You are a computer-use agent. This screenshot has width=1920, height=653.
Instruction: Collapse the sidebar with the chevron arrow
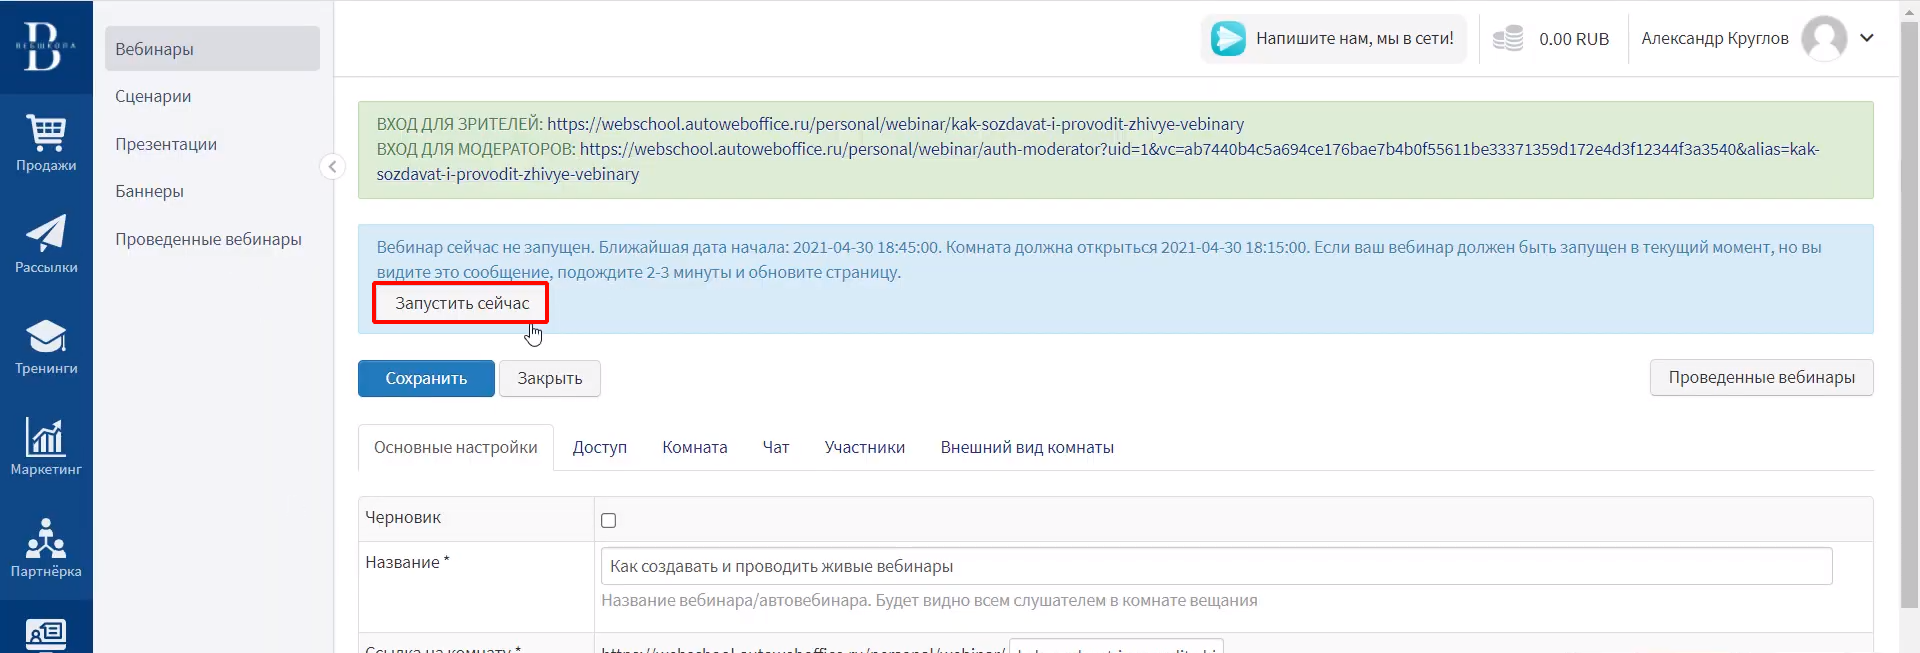[x=332, y=167]
